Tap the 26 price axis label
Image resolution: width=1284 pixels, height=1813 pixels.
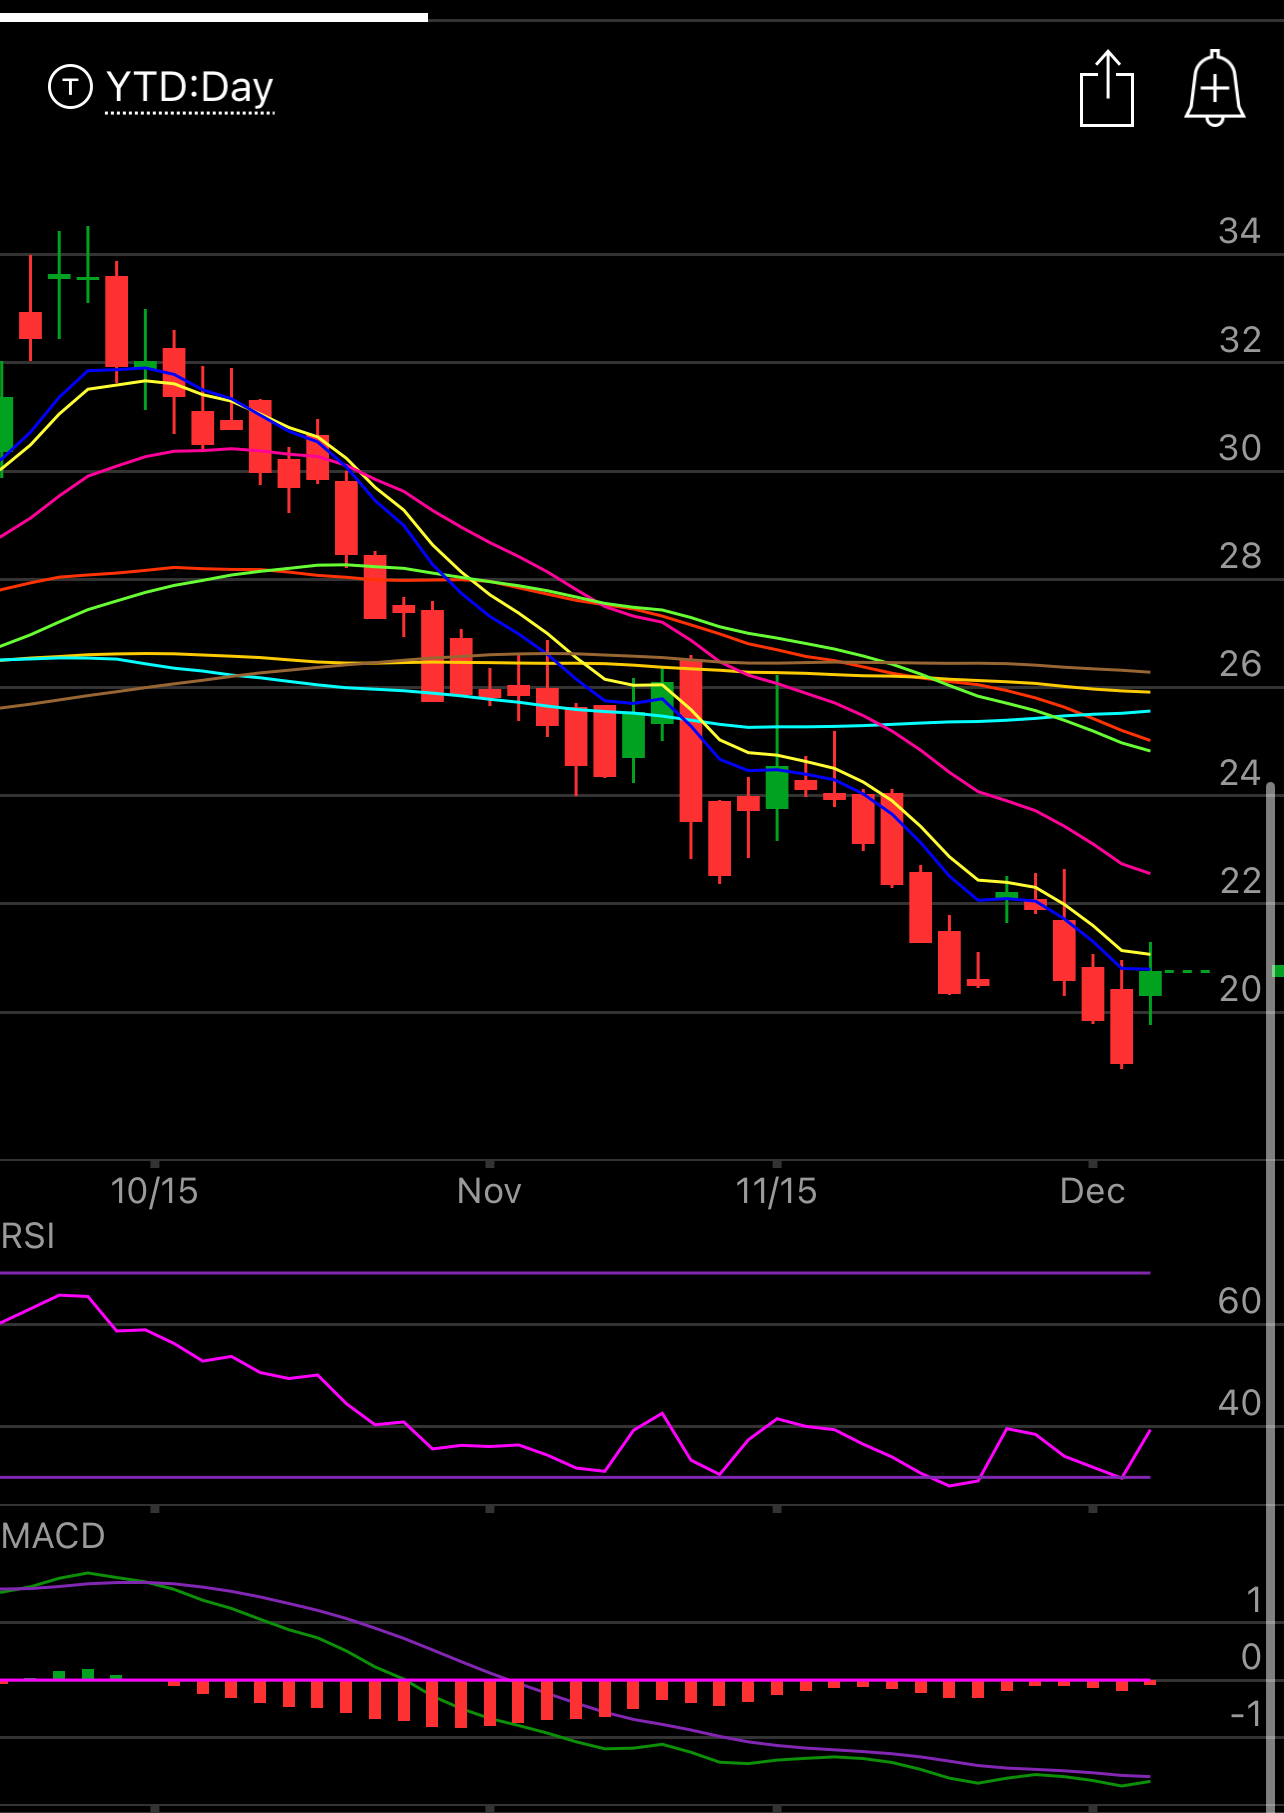1240,664
